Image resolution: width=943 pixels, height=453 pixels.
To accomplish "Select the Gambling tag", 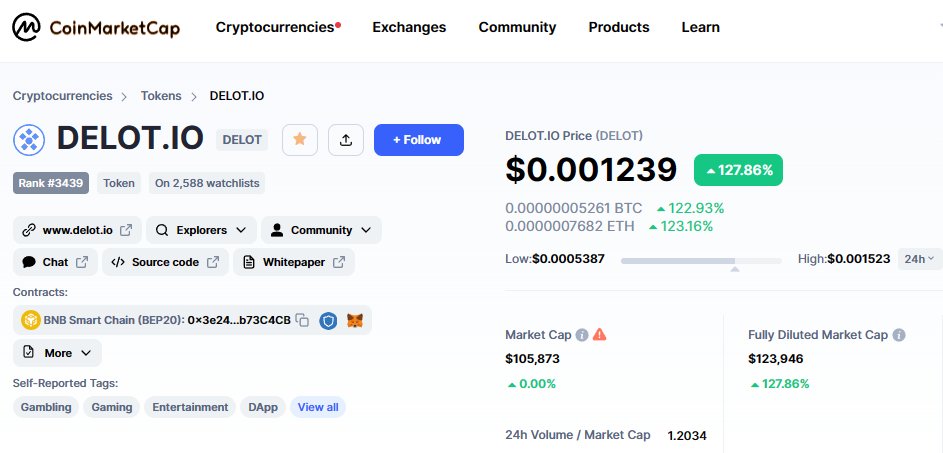I will [x=46, y=407].
